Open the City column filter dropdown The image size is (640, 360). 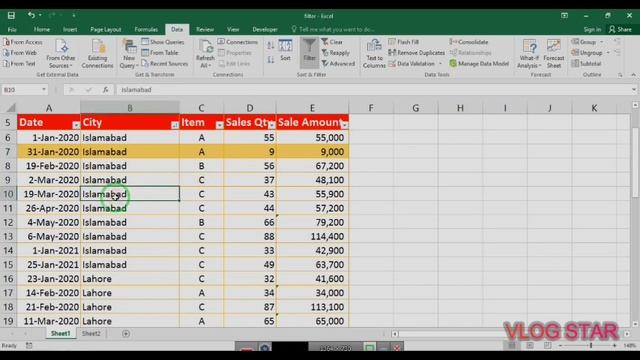click(175, 125)
